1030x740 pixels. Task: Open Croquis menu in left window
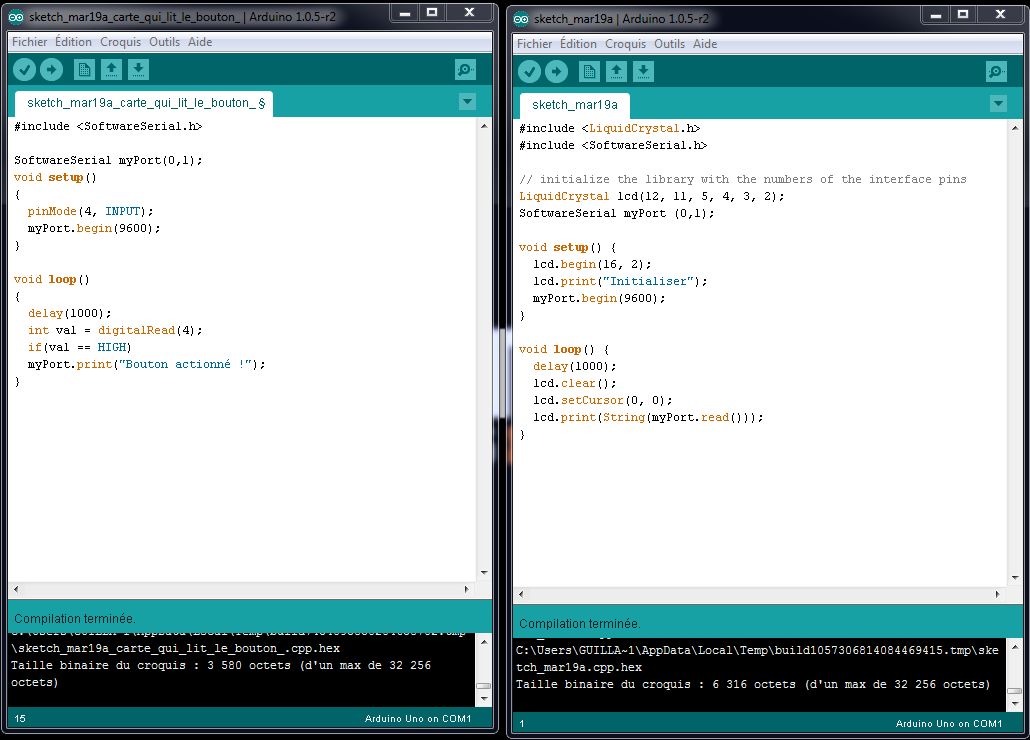tap(120, 42)
